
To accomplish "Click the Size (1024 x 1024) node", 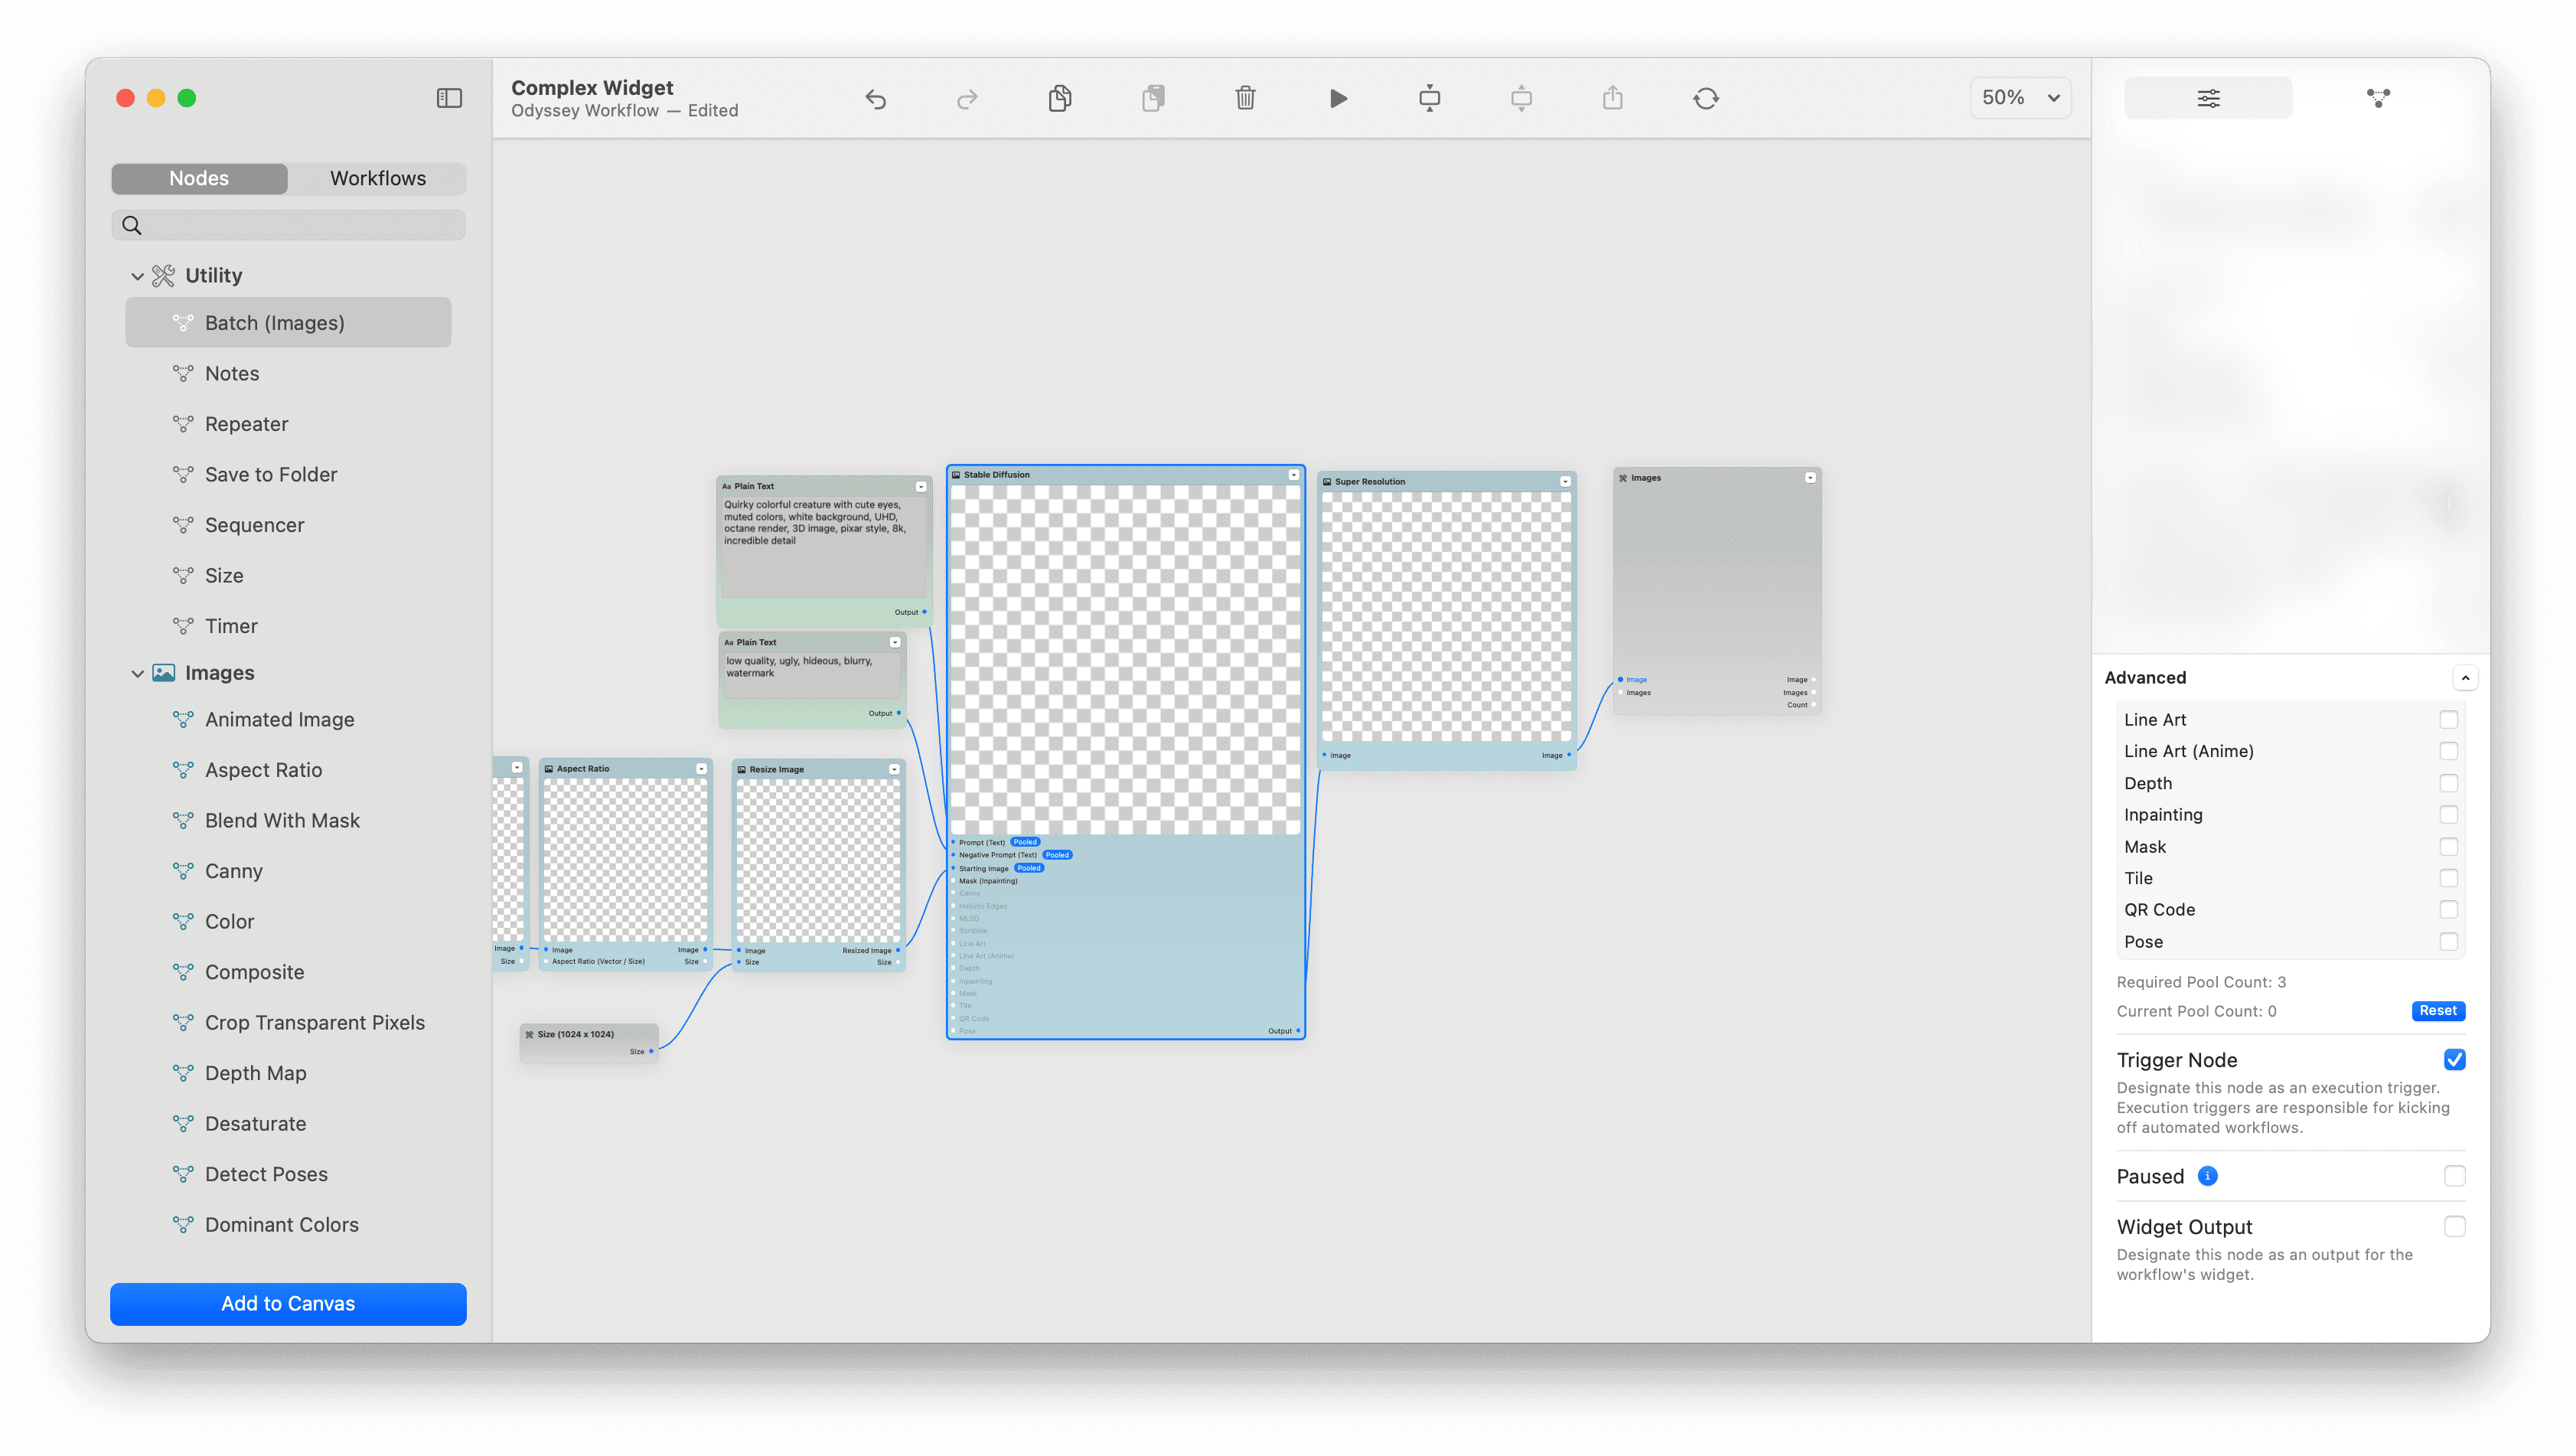I will point(589,1043).
